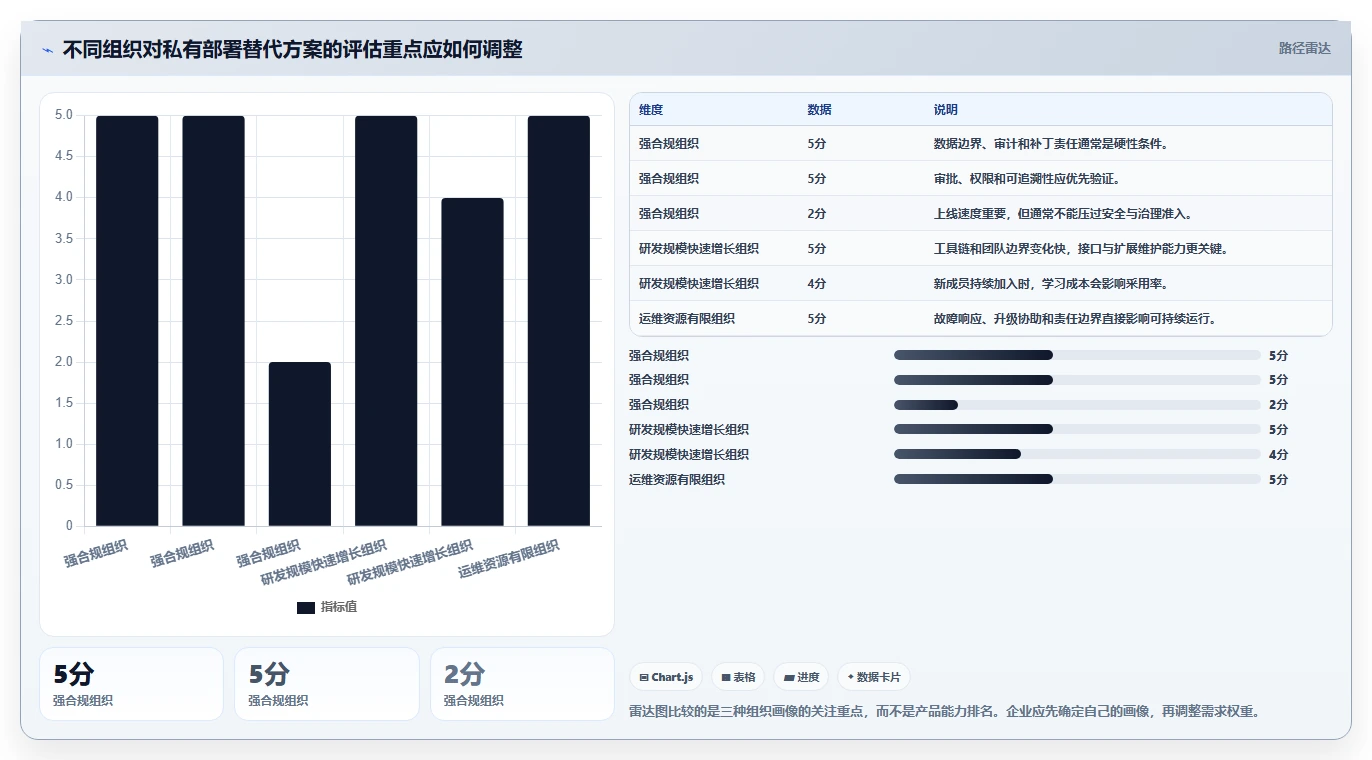Open the 2分 强合规组织 data card
This screenshot has height=760, width=1372.
(522, 684)
